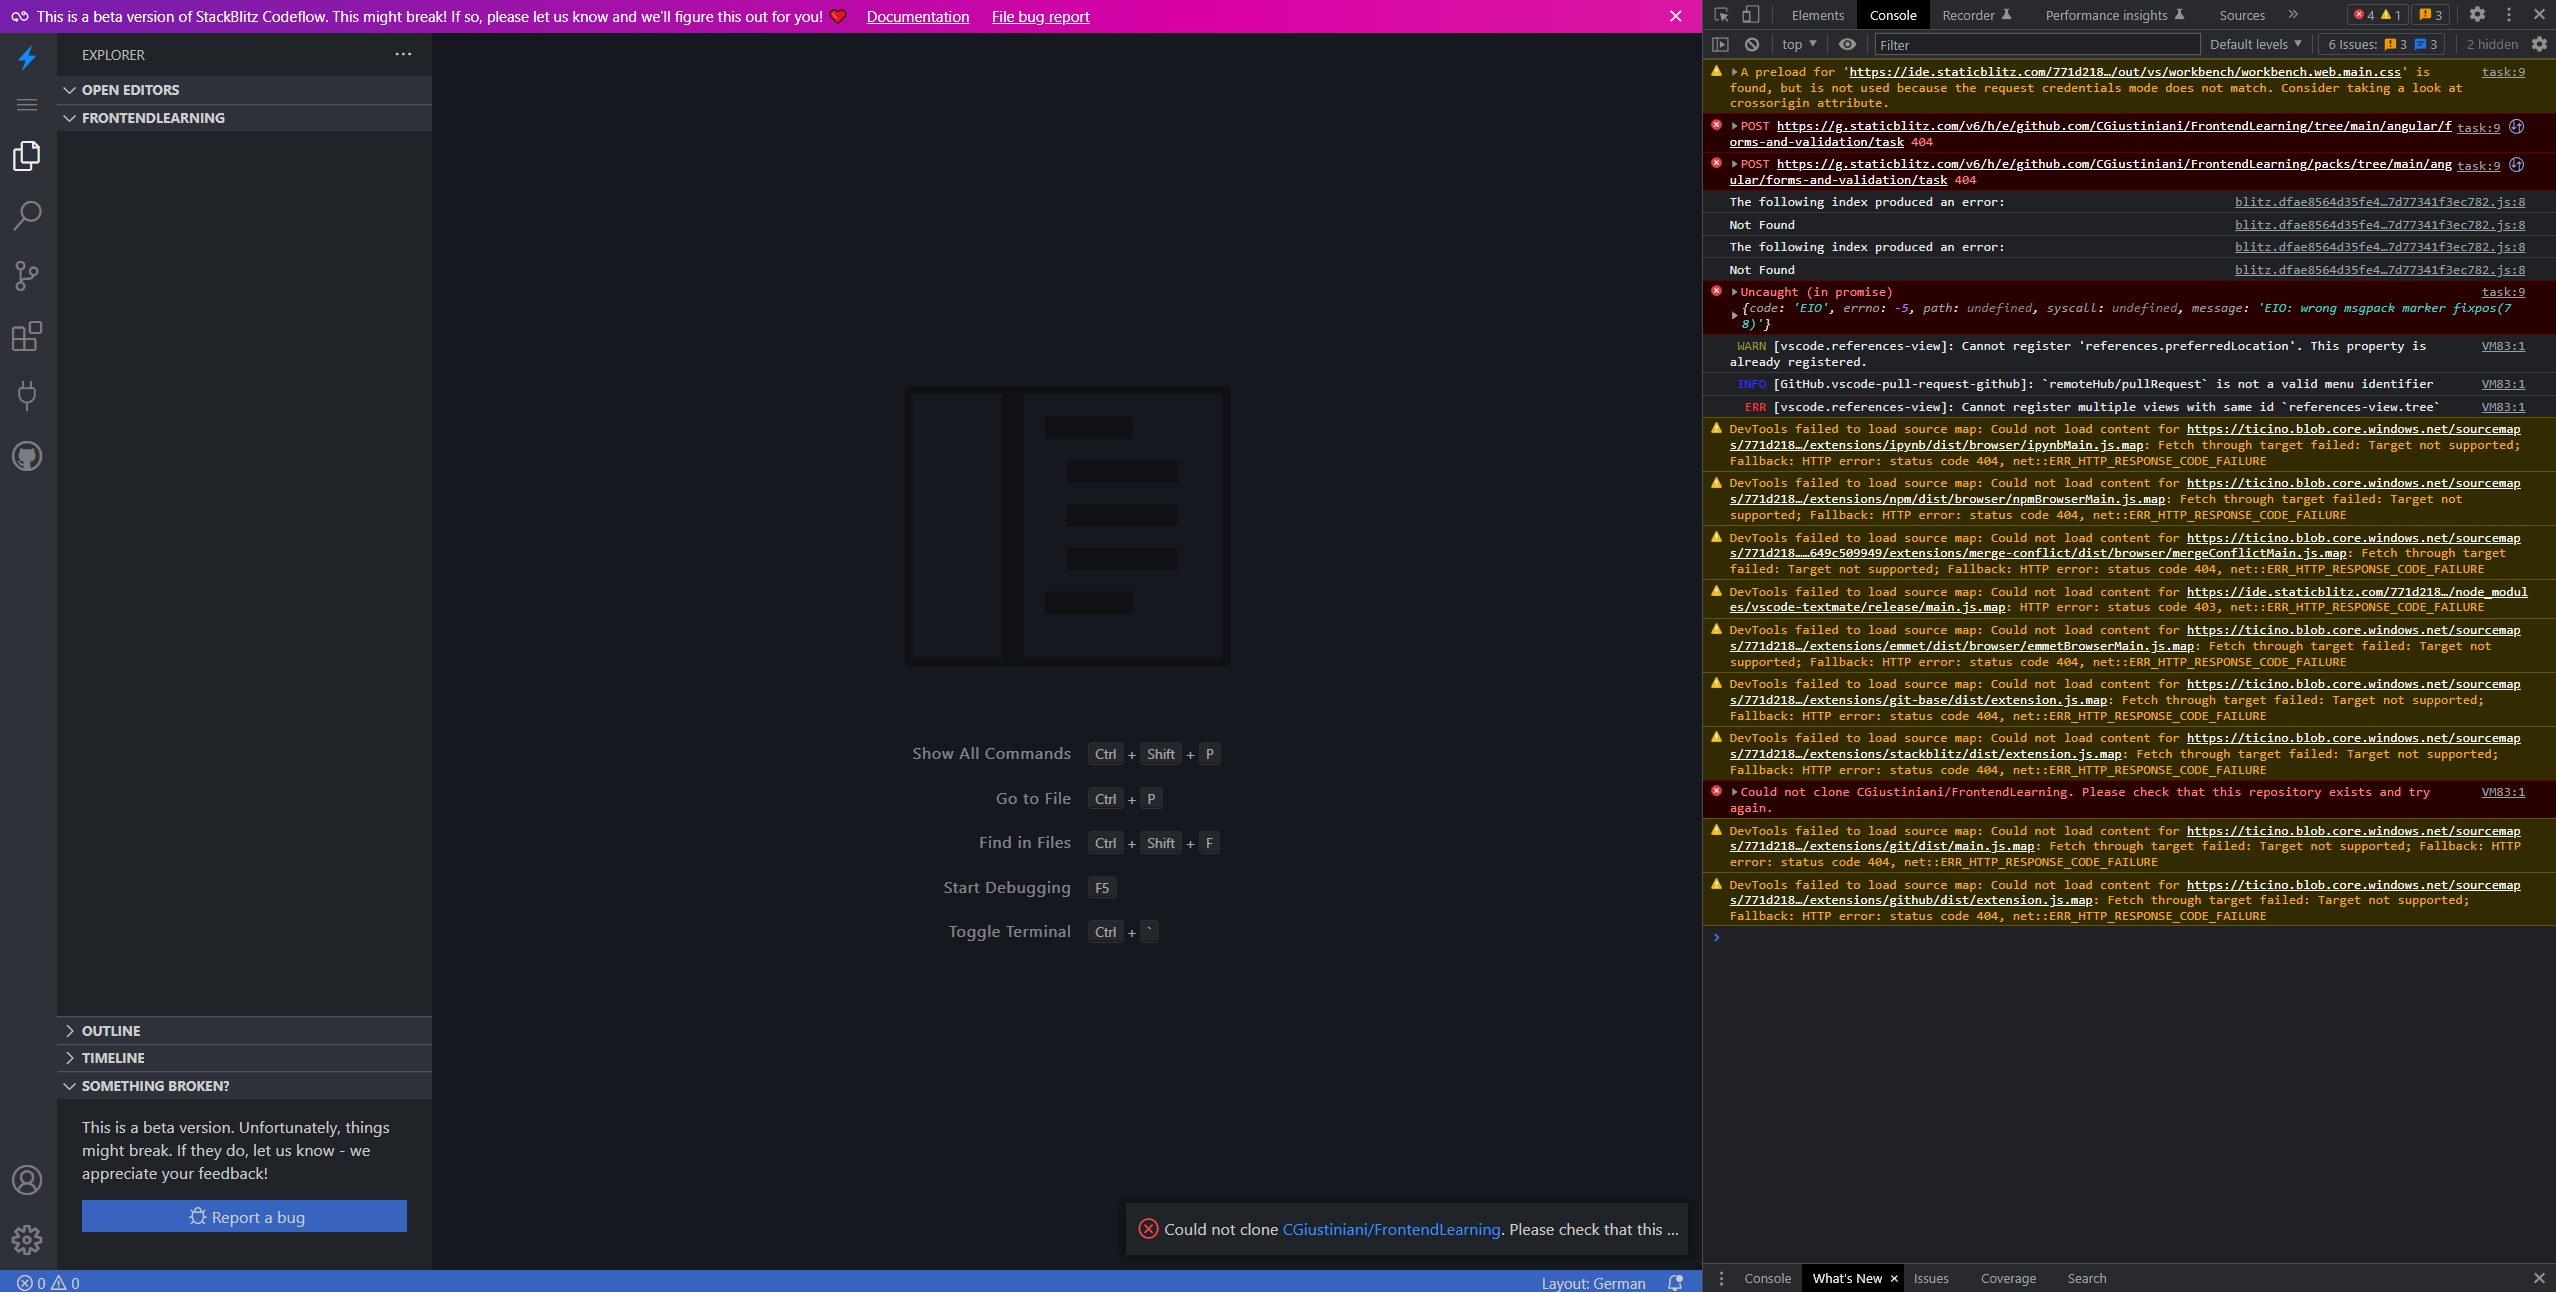This screenshot has height=1292, width=2556.
Task: Open the Search magnifier icon
Action: pyautogui.click(x=27, y=215)
